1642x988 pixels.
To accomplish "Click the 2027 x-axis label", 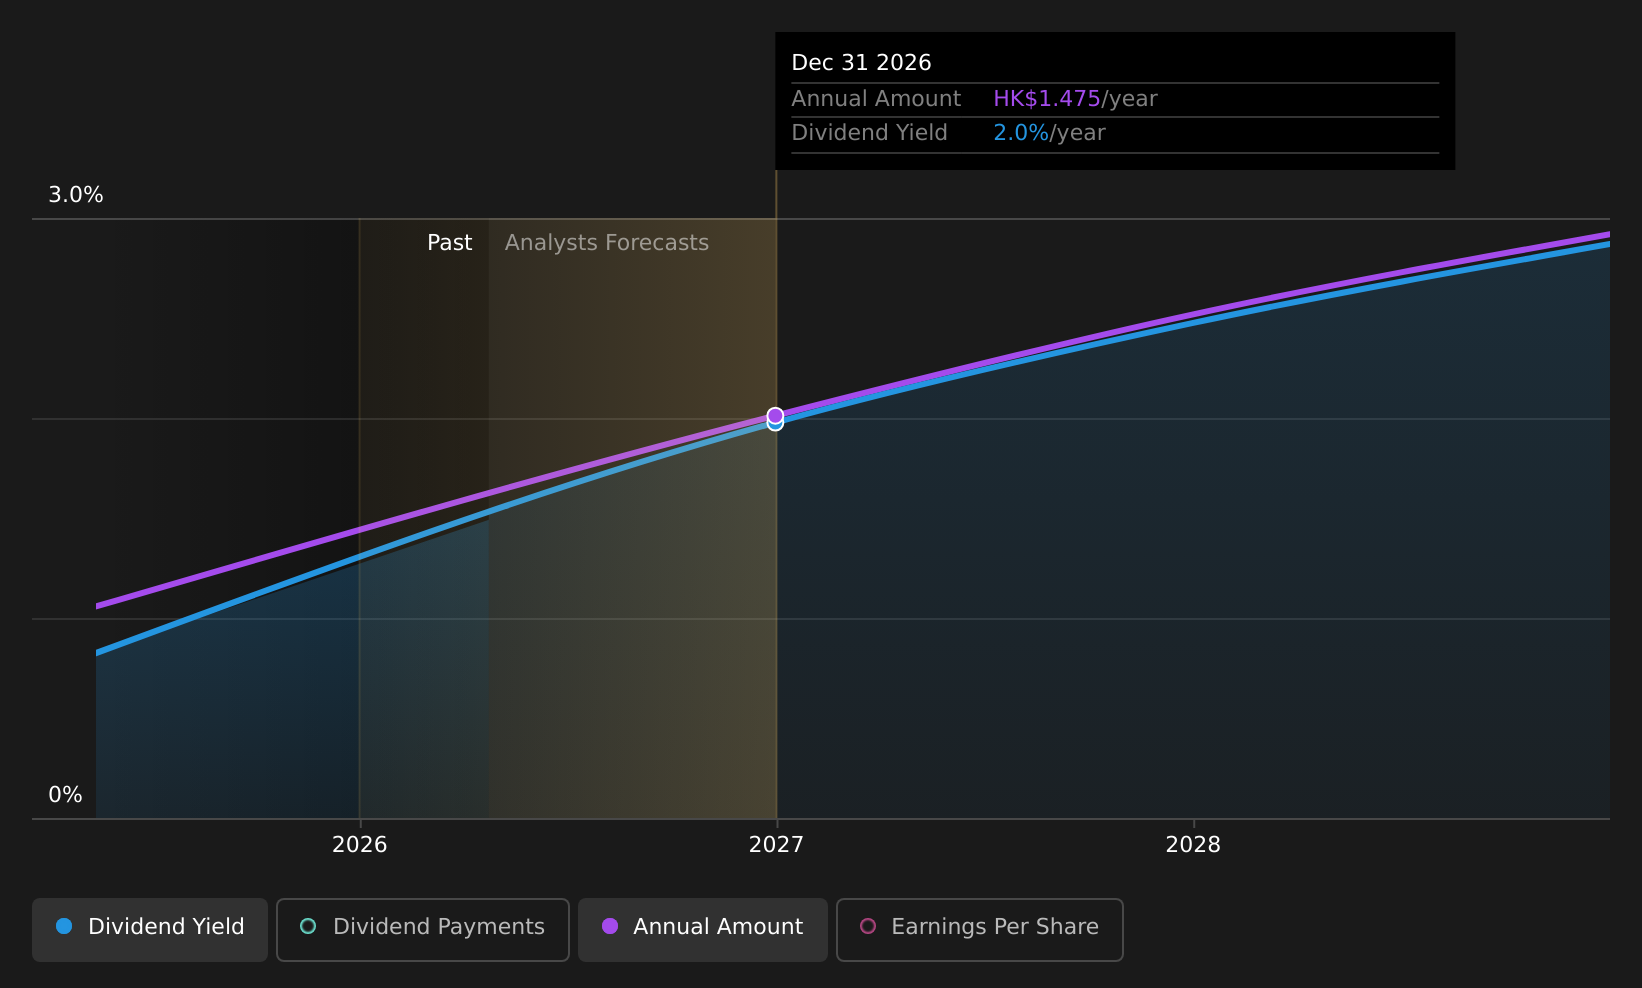I will click(x=776, y=845).
